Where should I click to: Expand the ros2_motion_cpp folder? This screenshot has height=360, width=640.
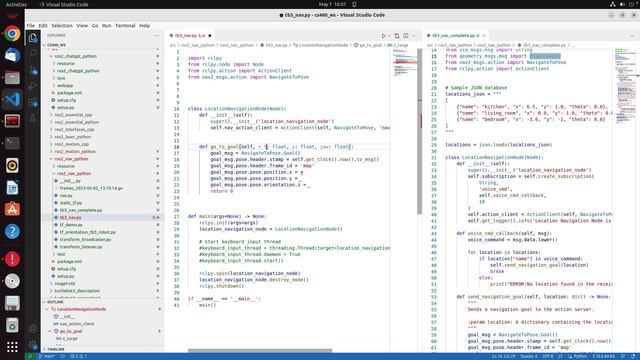click(x=102, y=144)
